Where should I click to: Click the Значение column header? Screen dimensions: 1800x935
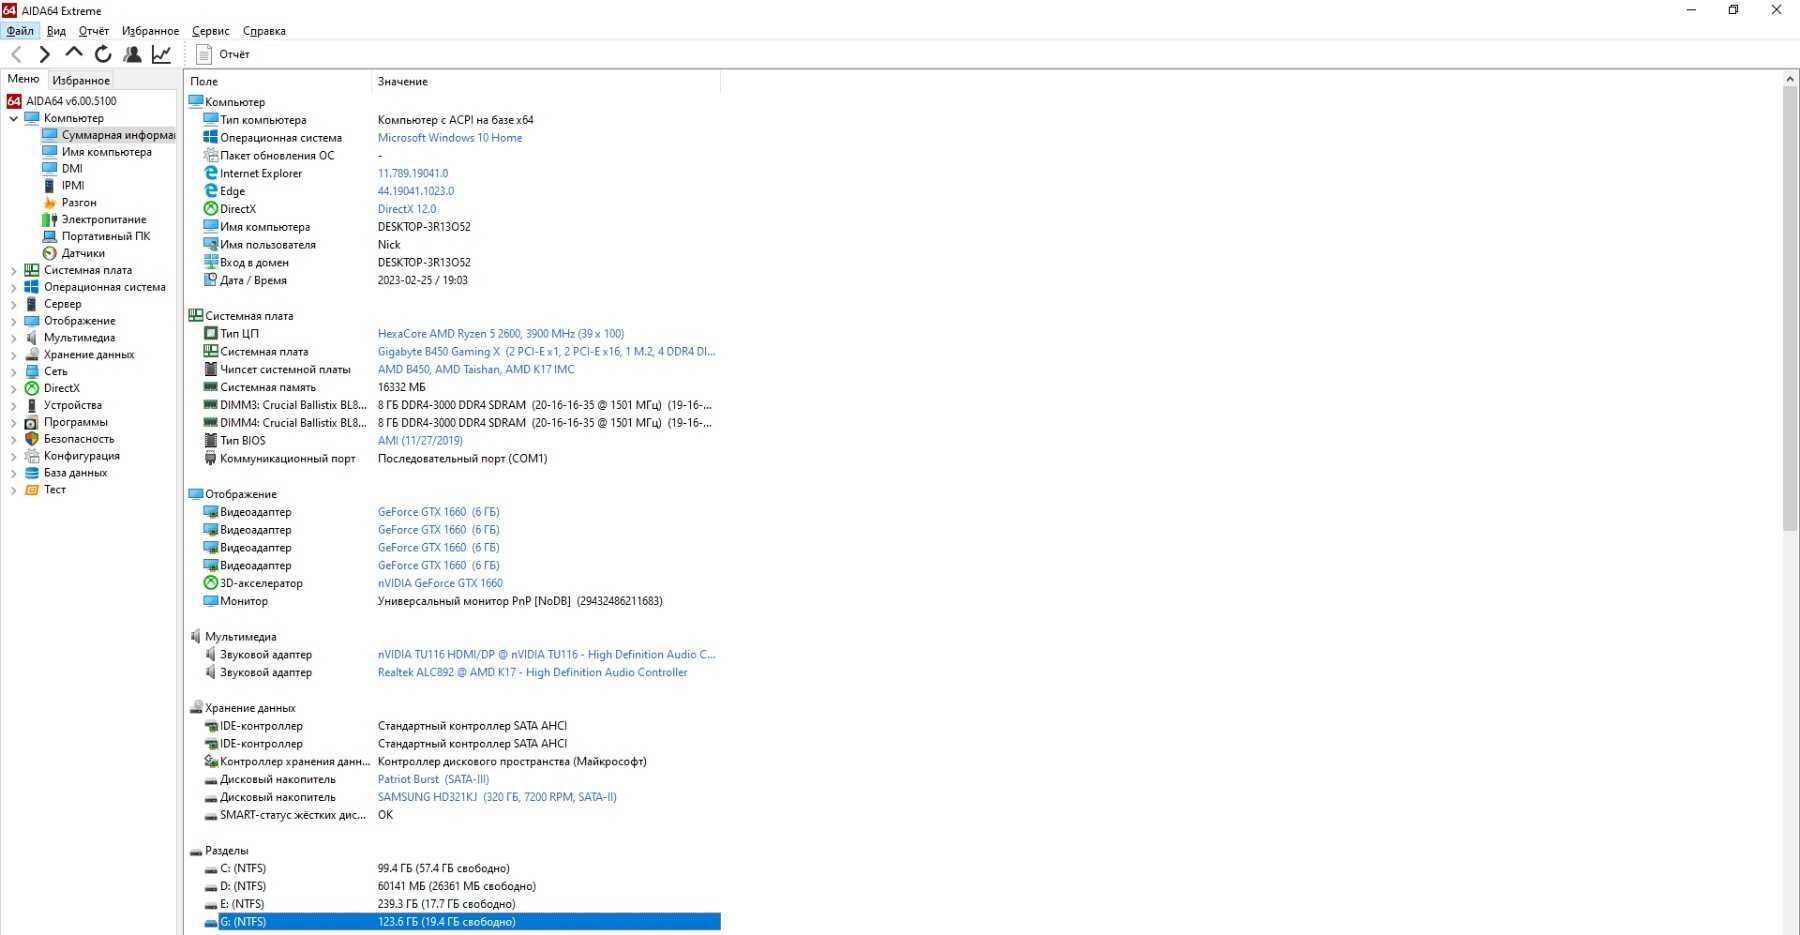pyautogui.click(x=546, y=81)
